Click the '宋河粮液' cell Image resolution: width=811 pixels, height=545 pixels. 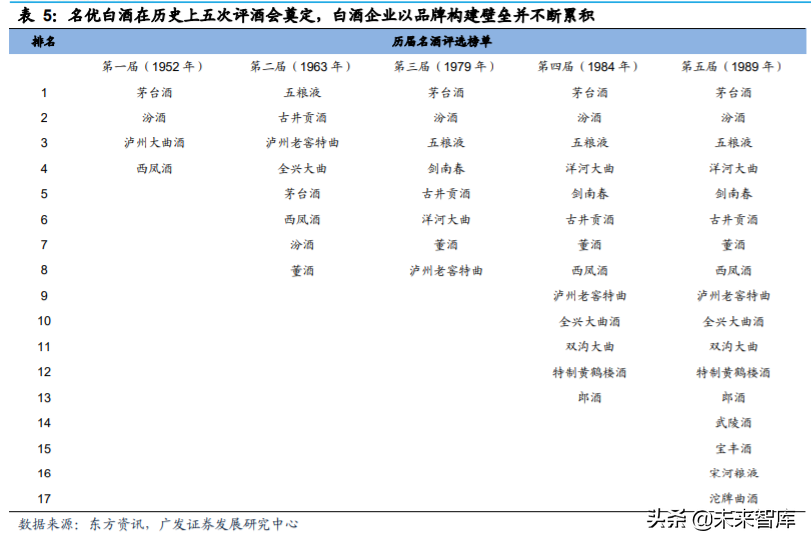point(733,473)
